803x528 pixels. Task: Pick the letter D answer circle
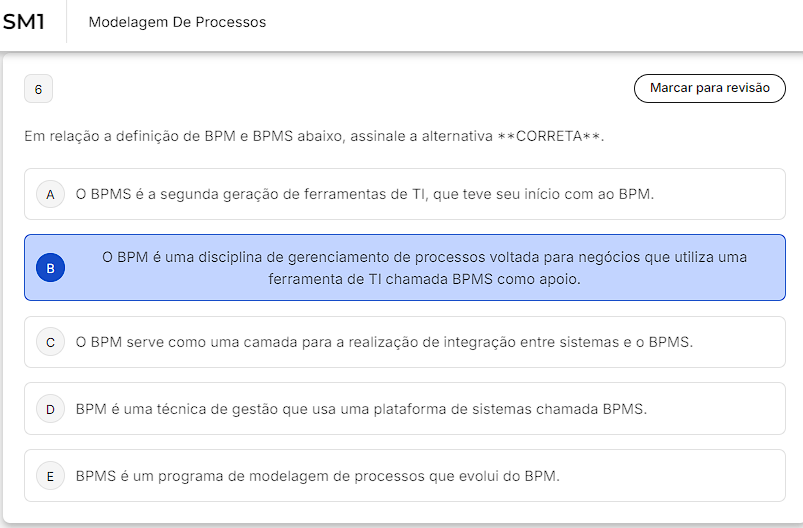[50, 409]
